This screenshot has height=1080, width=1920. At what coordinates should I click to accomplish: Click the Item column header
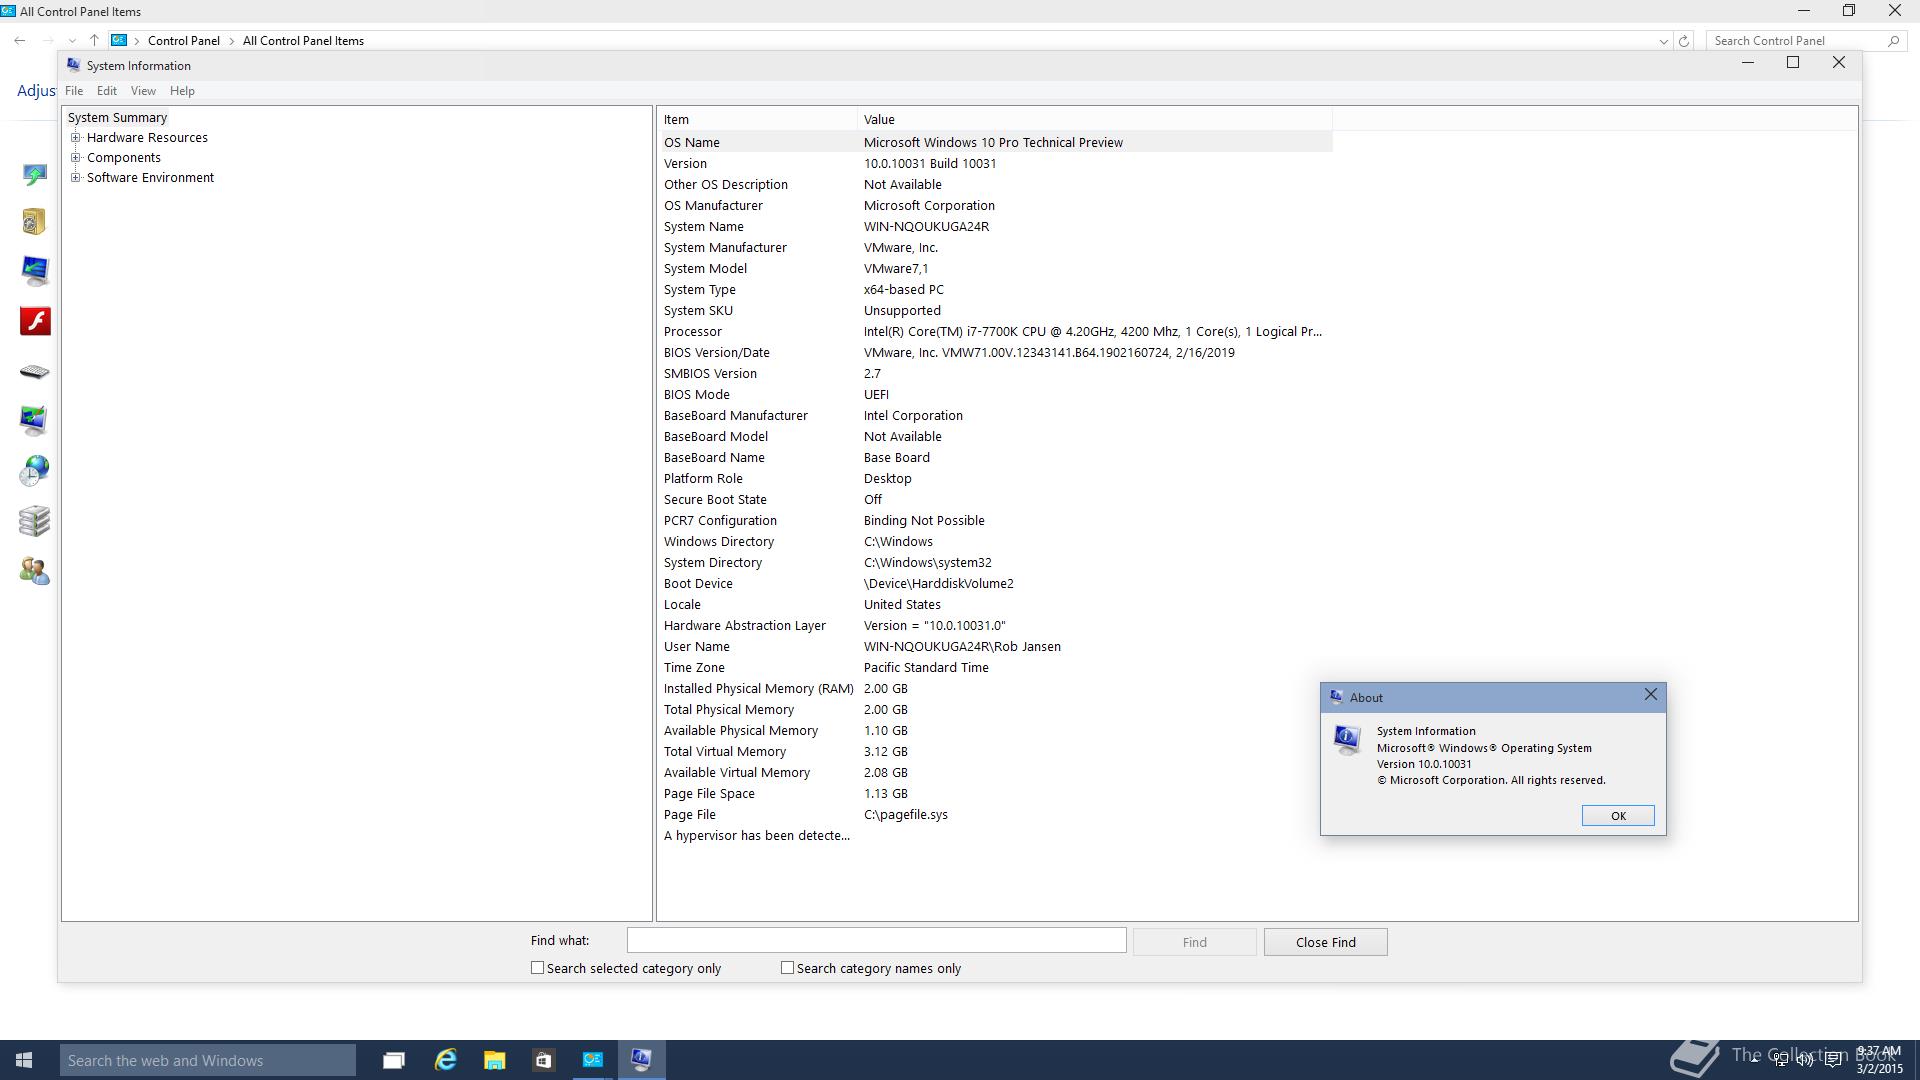[758, 119]
